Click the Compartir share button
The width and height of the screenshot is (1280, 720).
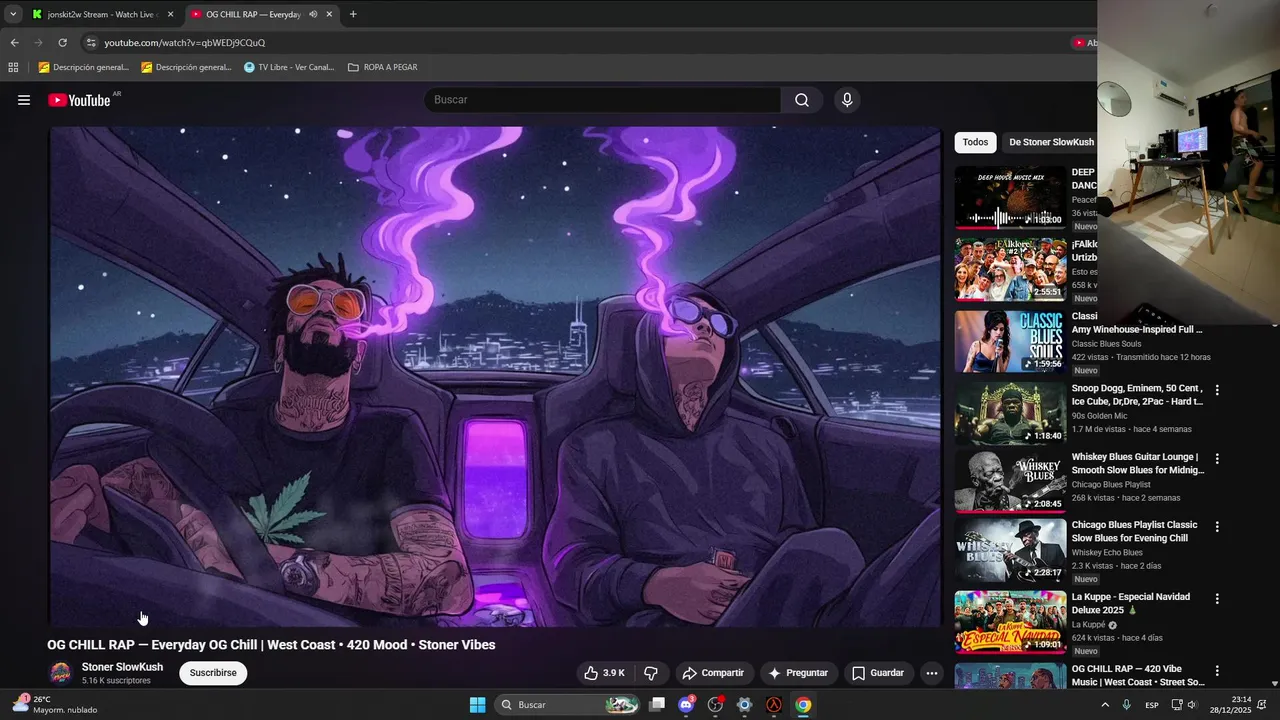coord(713,673)
